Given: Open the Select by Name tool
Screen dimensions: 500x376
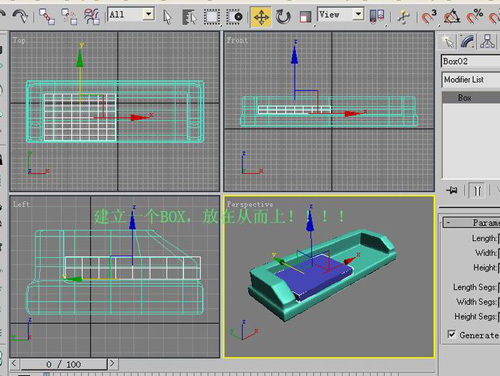Looking at the screenshot, I should 190,17.
